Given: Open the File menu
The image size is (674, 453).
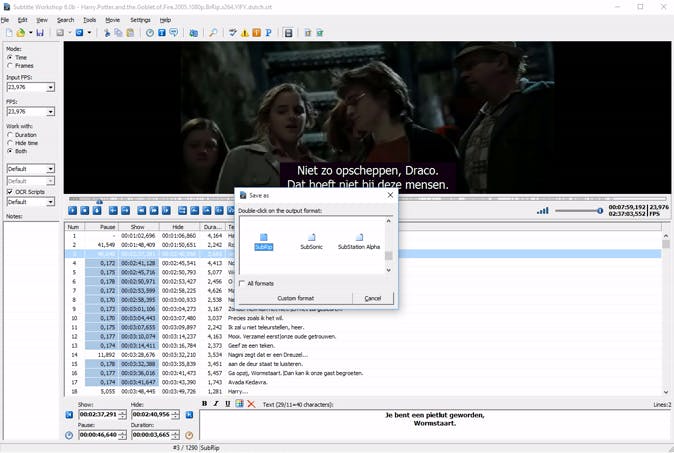Looking at the screenshot, I should (x=5, y=20).
